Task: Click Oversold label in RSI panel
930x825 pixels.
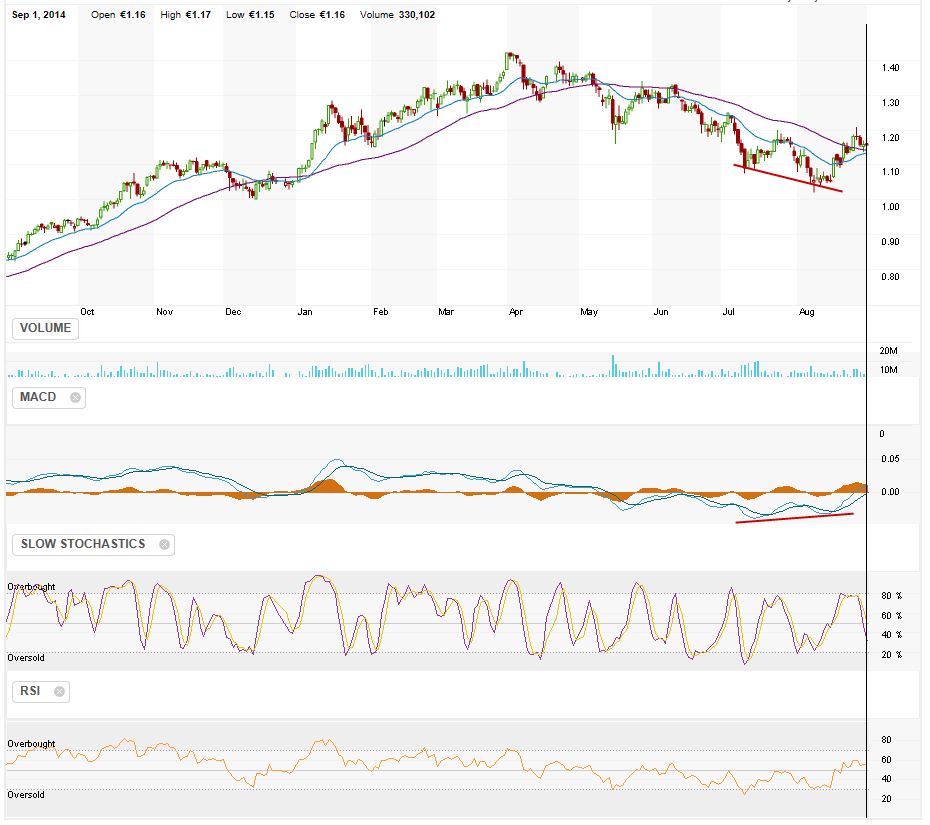Action: click(x=26, y=795)
